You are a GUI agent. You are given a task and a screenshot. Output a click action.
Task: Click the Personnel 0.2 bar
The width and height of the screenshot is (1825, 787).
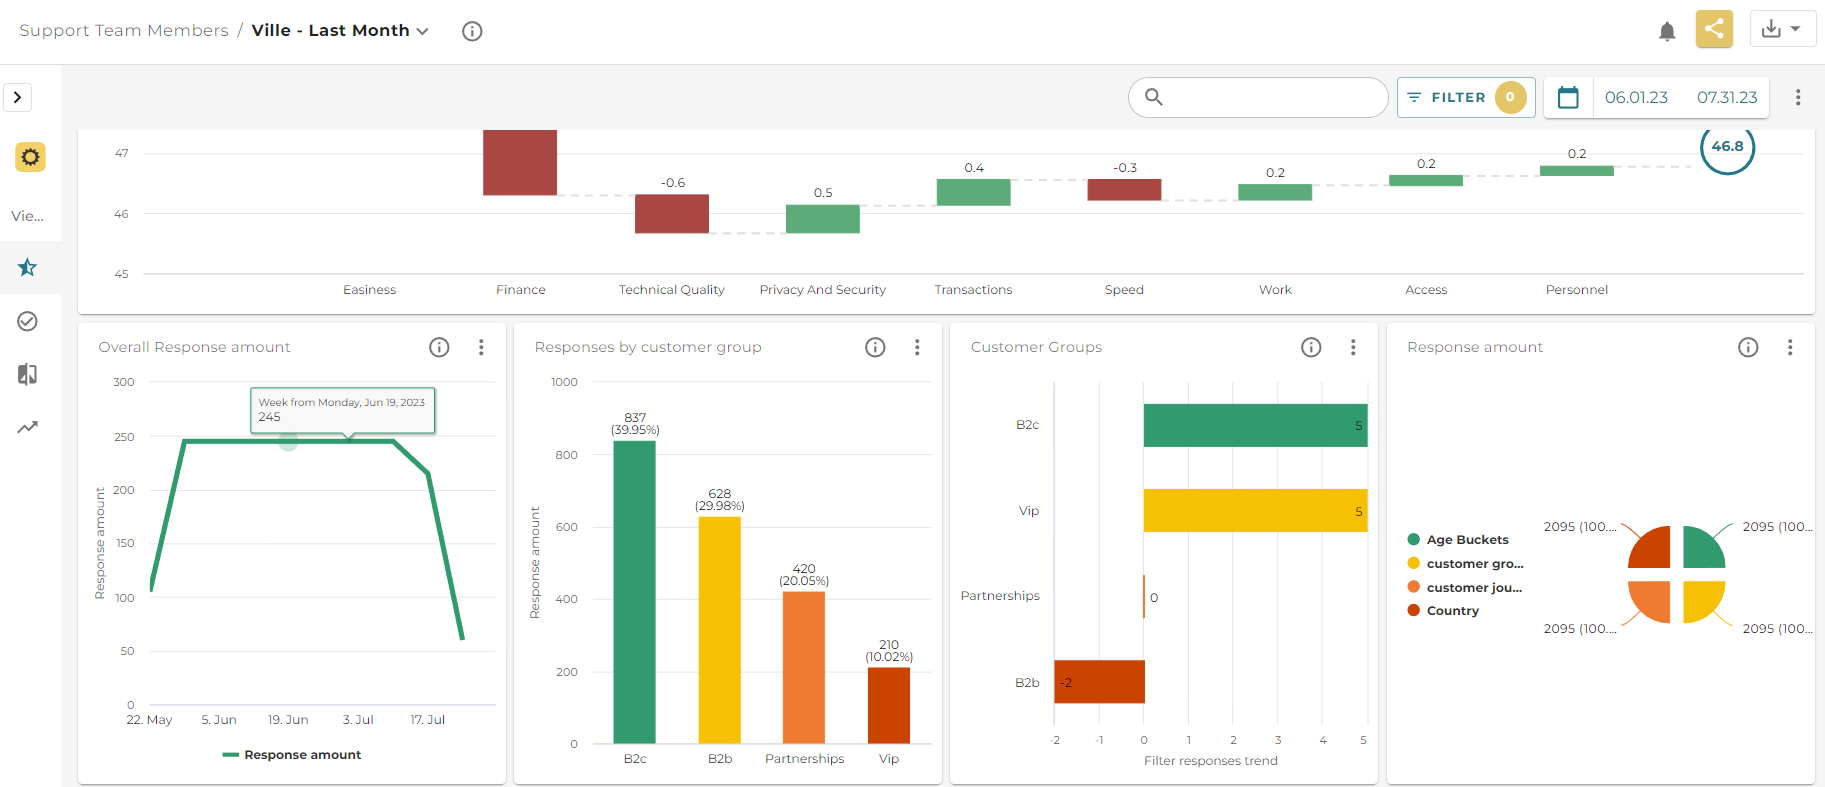[x=1577, y=171]
